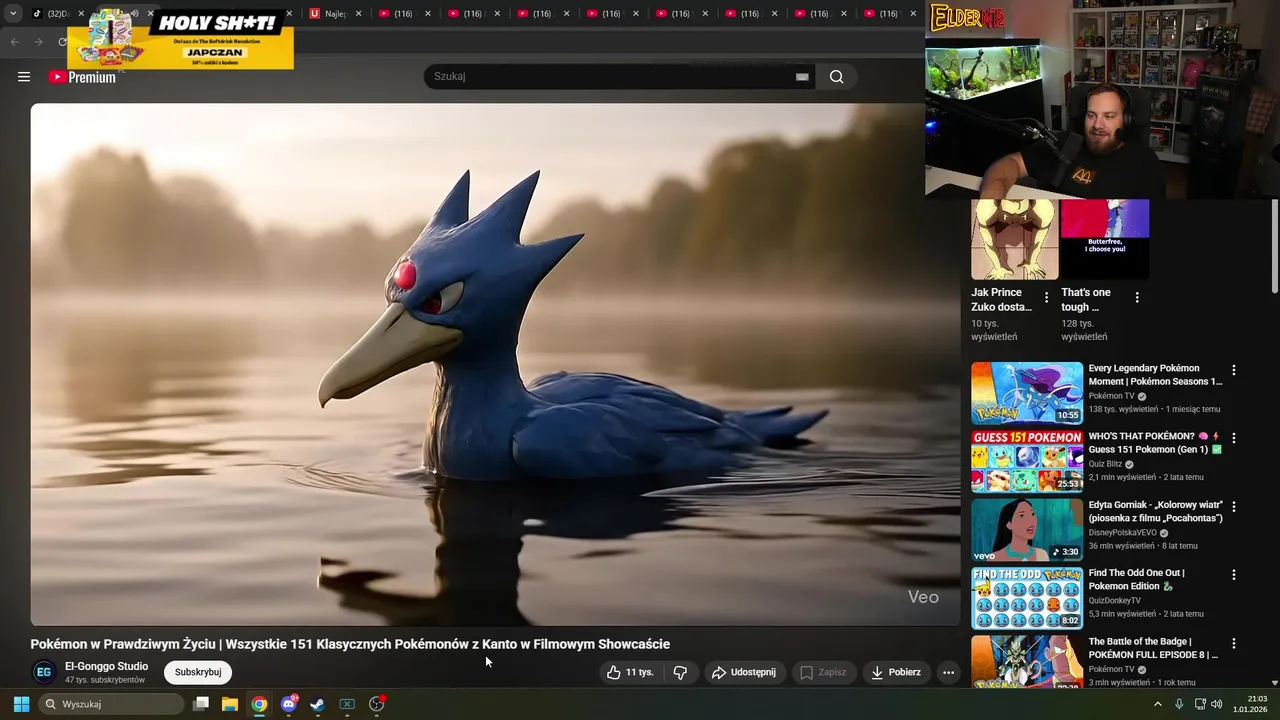
Task: Click the playing Pokémon bird video
Action: (x=495, y=364)
